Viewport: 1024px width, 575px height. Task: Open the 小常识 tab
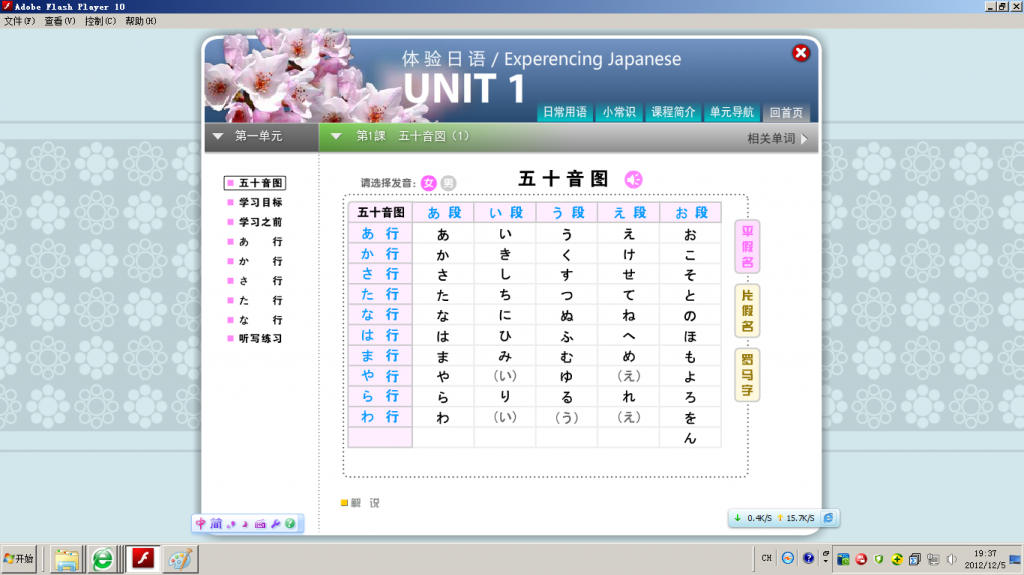[619, 112]
